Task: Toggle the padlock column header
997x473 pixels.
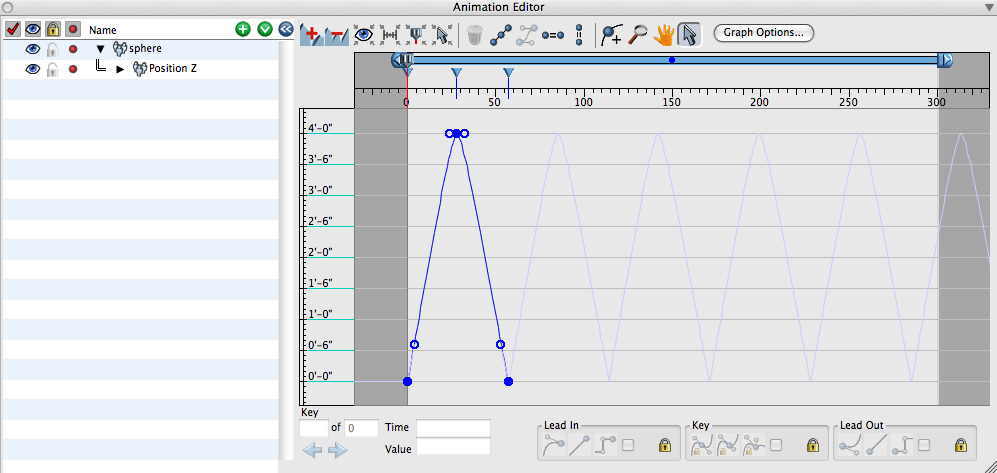Action: 53,29
